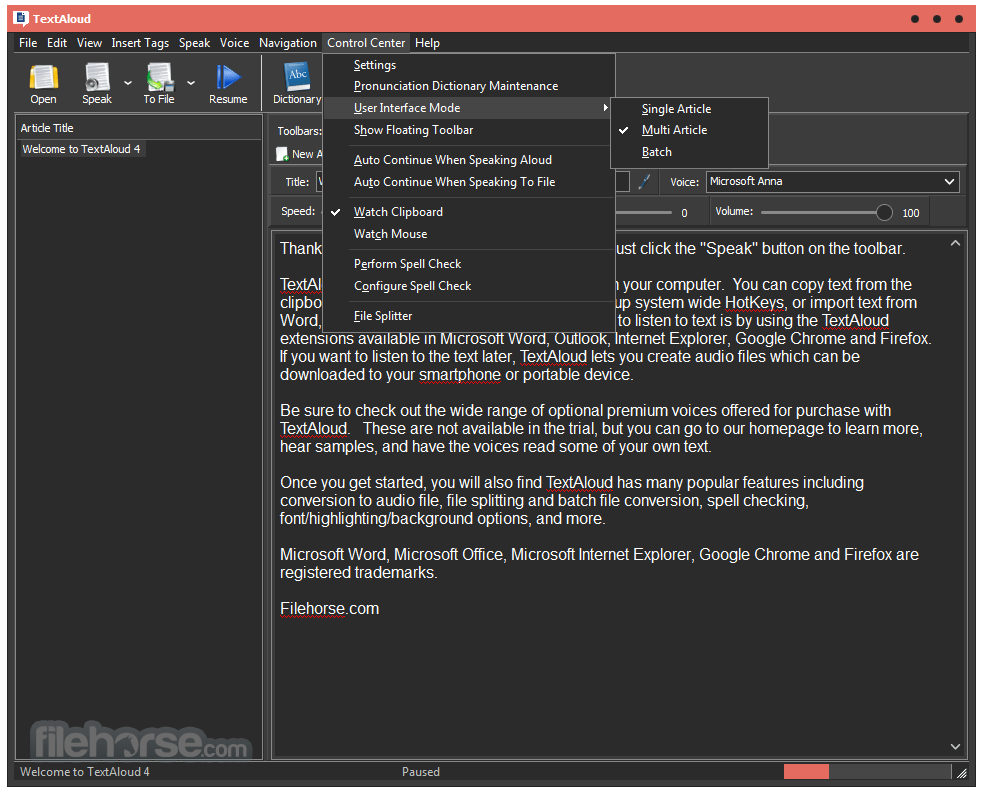Click the word HotKeys in the text
This screenshot has height=793, width=983.
[x=754, y=303]
